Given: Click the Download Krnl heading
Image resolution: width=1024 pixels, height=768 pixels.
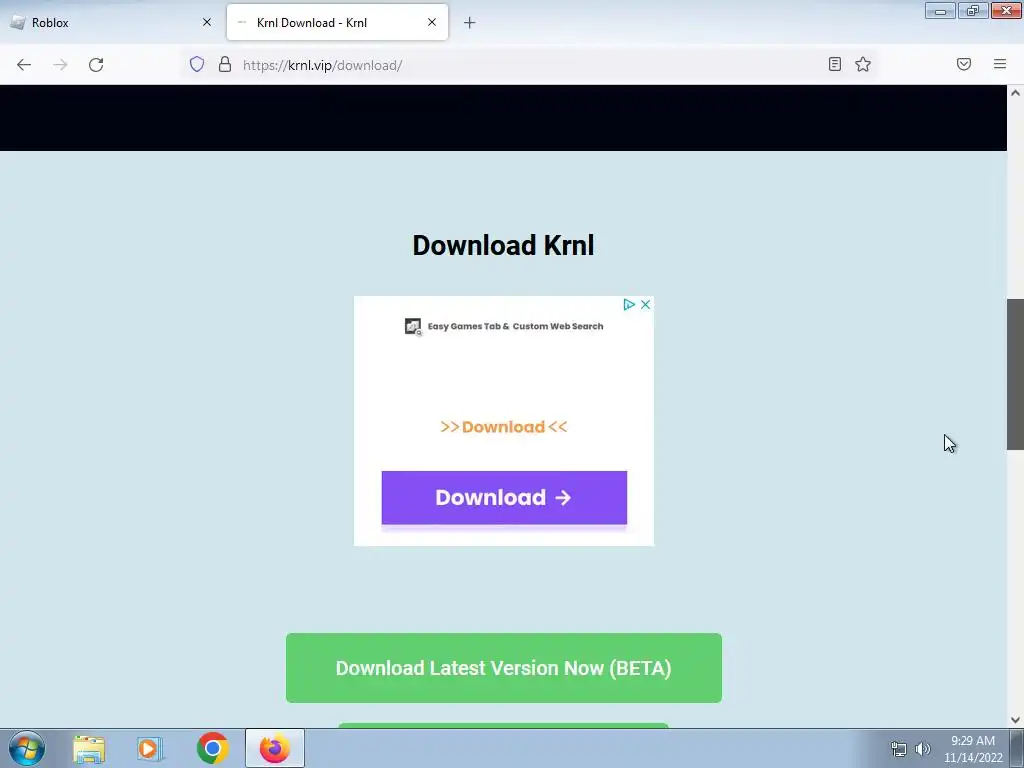Looking at the screenshot, I should (x=504, y=246).
